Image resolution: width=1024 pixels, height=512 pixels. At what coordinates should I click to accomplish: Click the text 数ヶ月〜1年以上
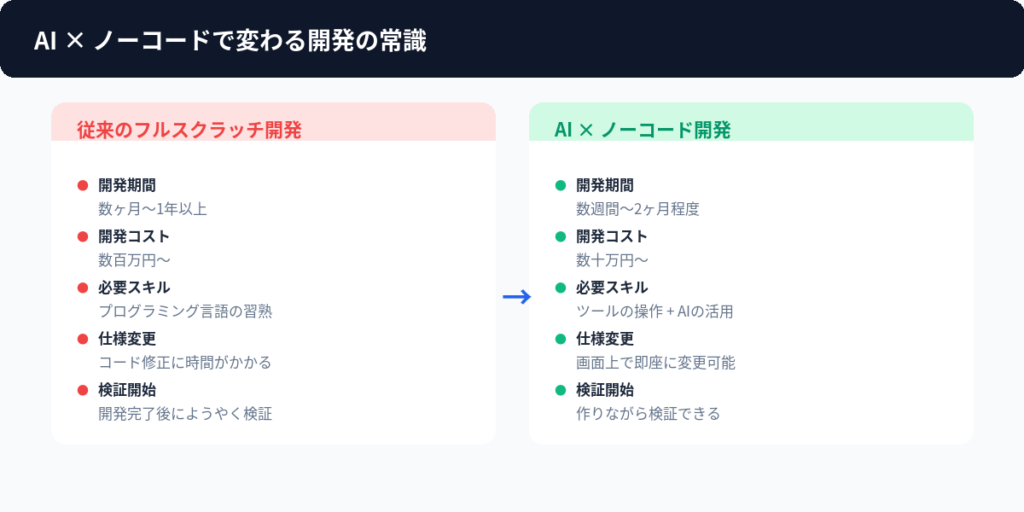tap(152, 209)
